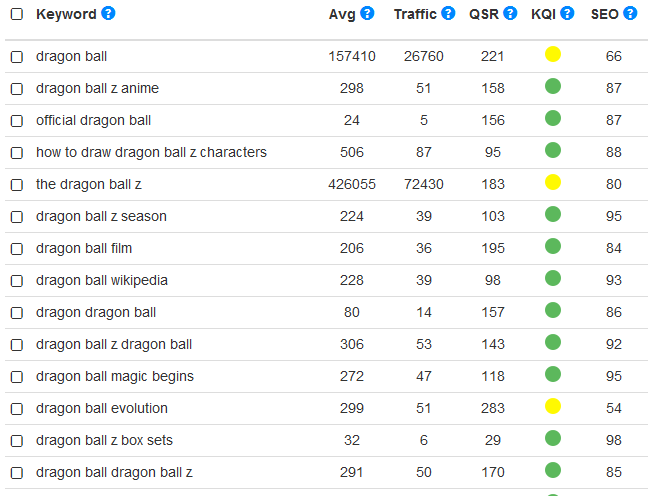Click the SEO score 98 for box sets
Image resolution: width=648 pixels, height=496 pixels.
click(614, 440)
